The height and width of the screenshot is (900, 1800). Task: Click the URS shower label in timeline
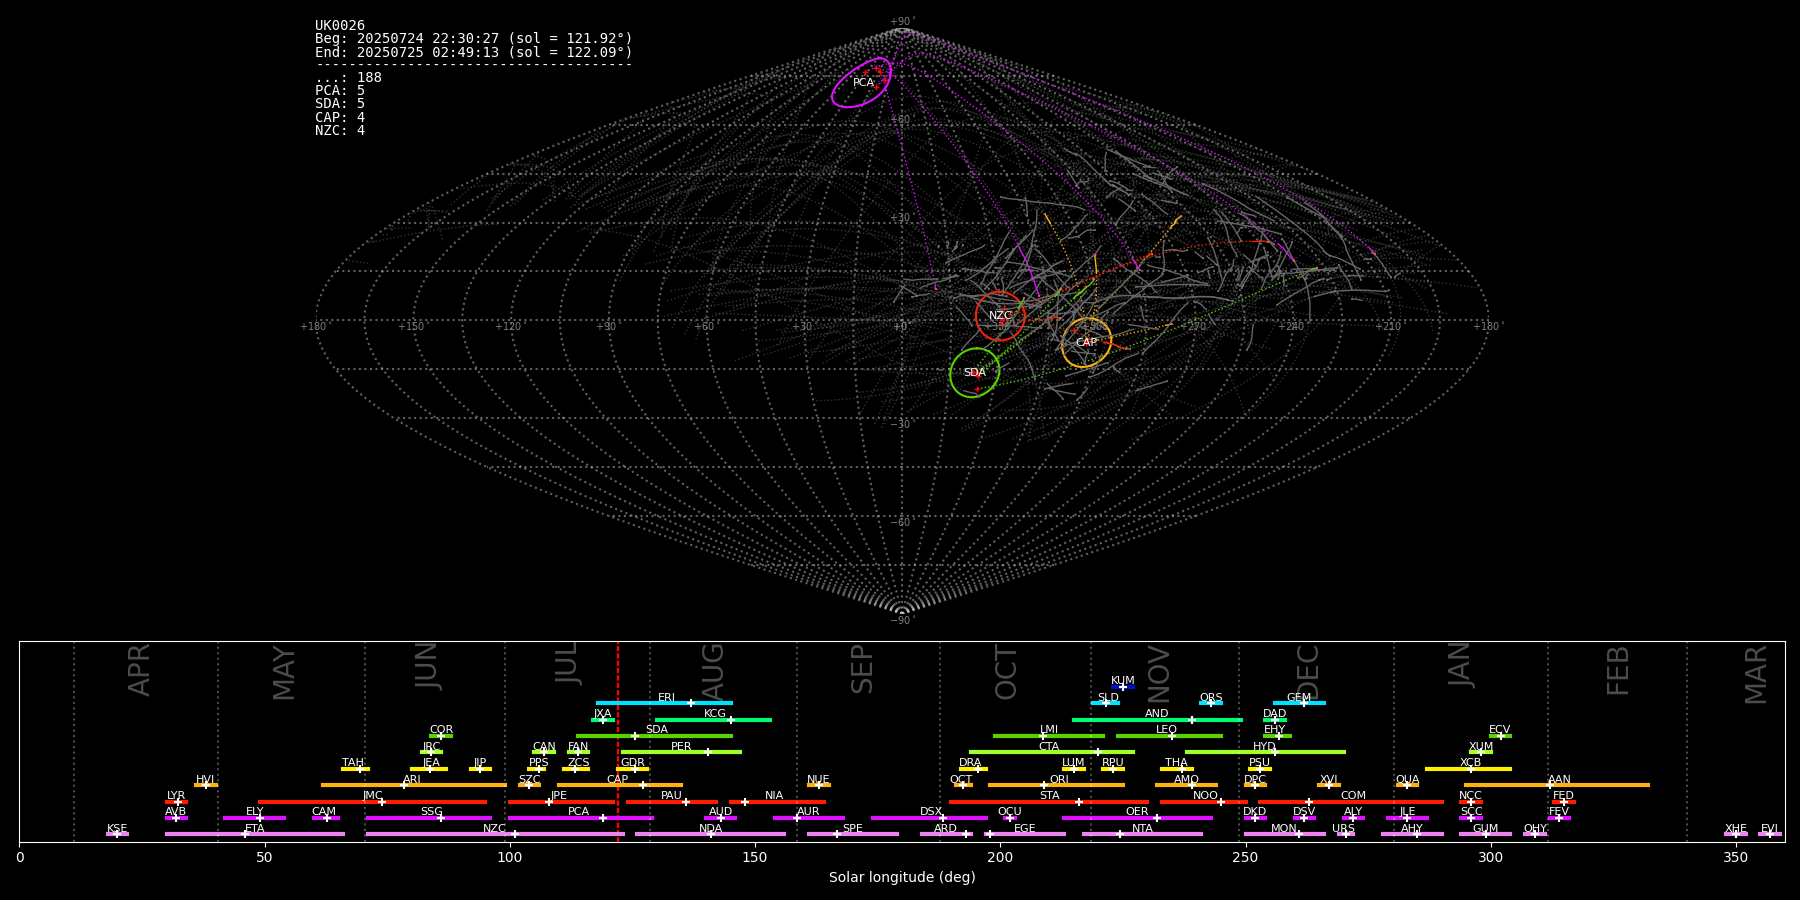point(1343,828)
